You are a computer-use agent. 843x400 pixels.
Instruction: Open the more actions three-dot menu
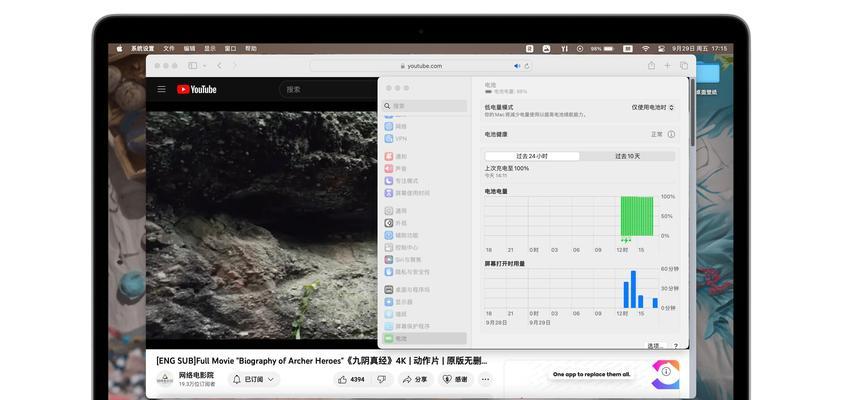485,379
